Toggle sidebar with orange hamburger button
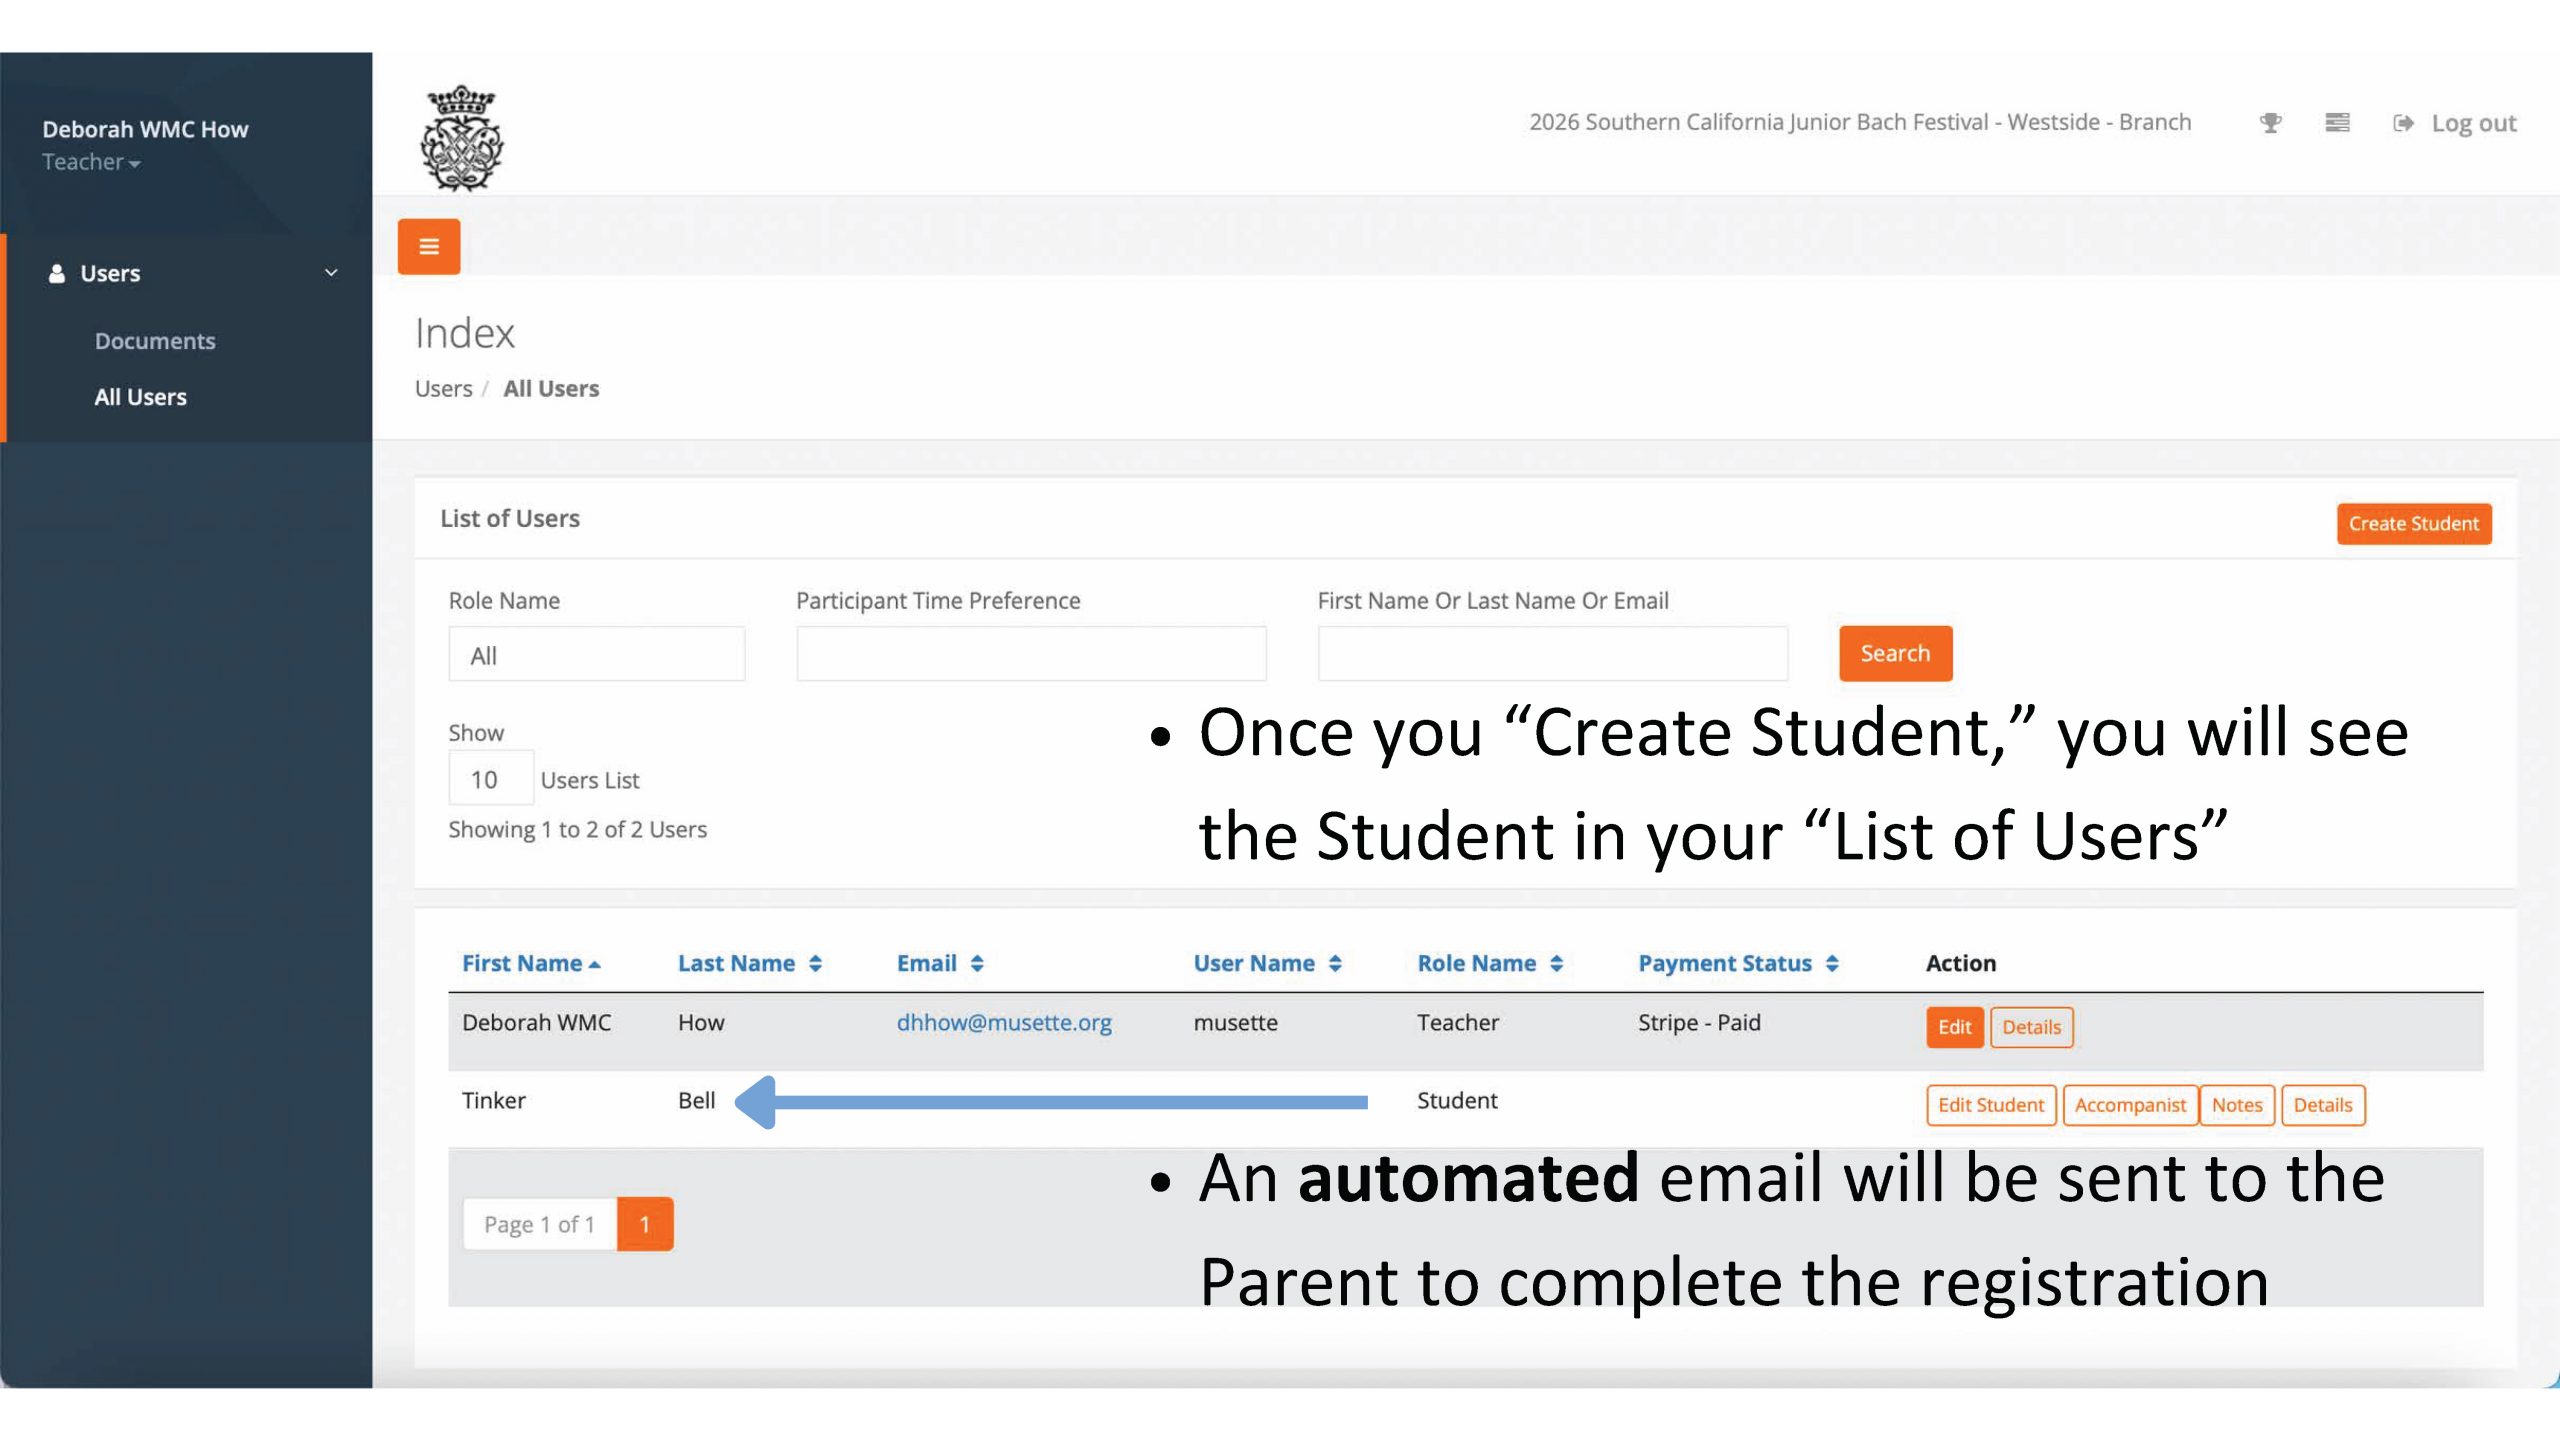2560x1440 pixels. 429,246
